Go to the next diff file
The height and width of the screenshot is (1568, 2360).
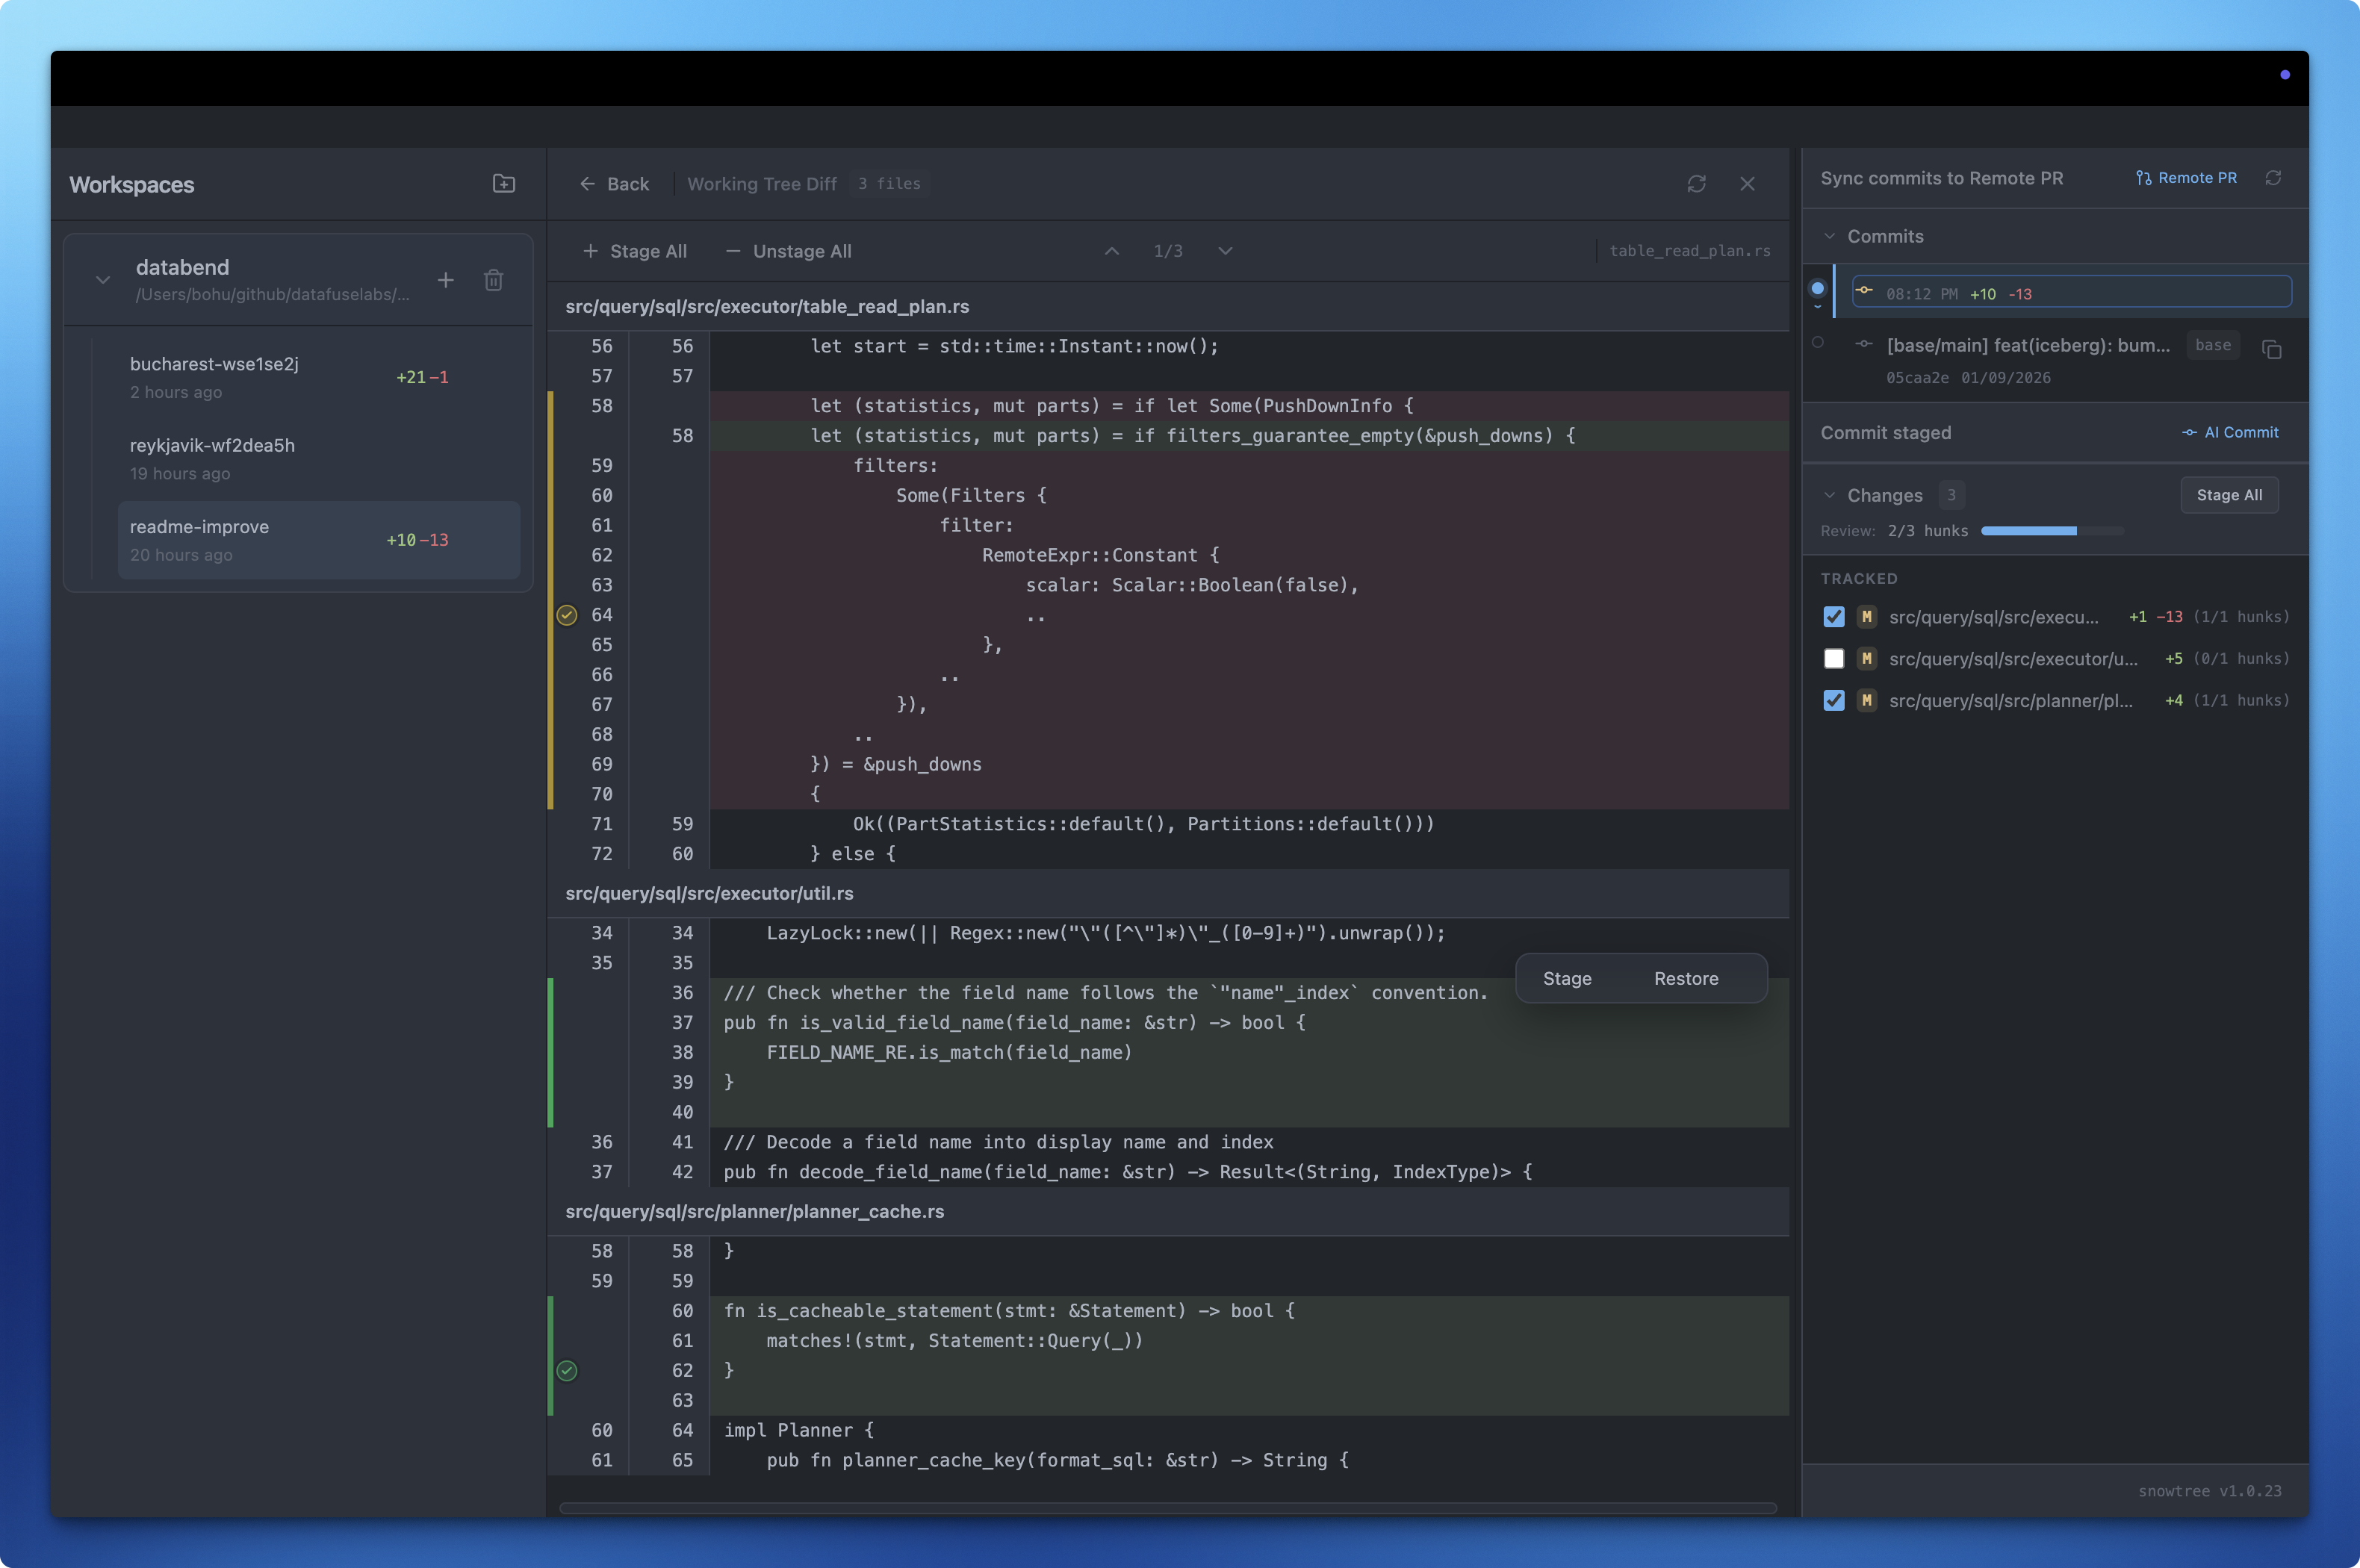[1225, 251]
